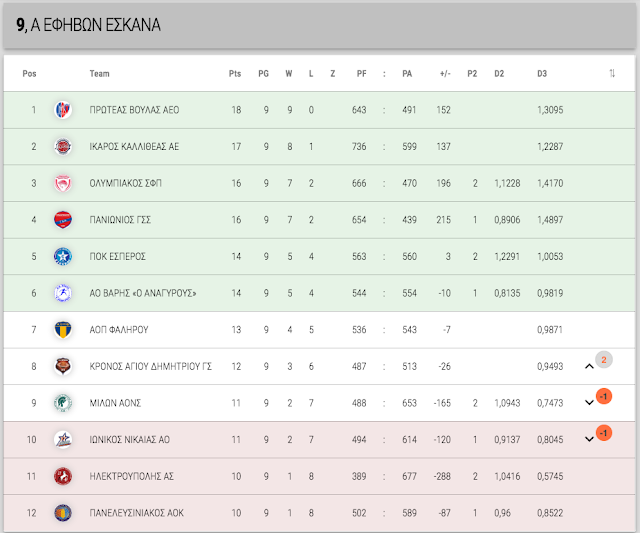Open the ΜΙΛΩΝ ΑΟΝΣ team link
Viewport: 640px width, 533px height.
point(115,403)
